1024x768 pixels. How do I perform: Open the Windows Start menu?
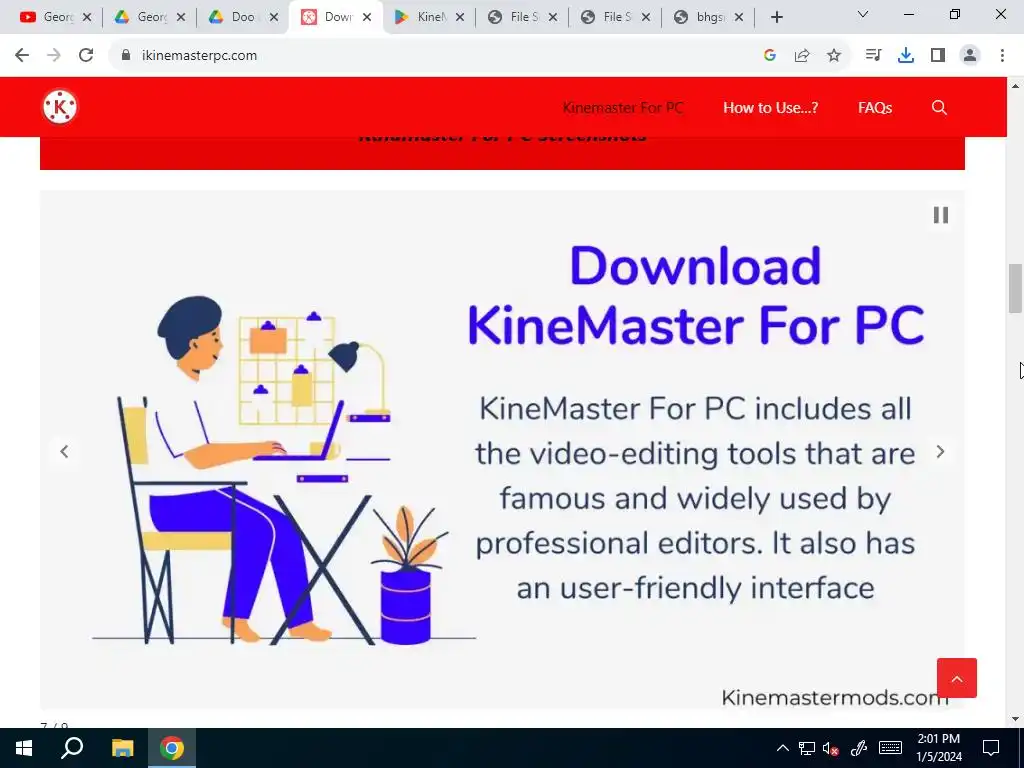24,748
